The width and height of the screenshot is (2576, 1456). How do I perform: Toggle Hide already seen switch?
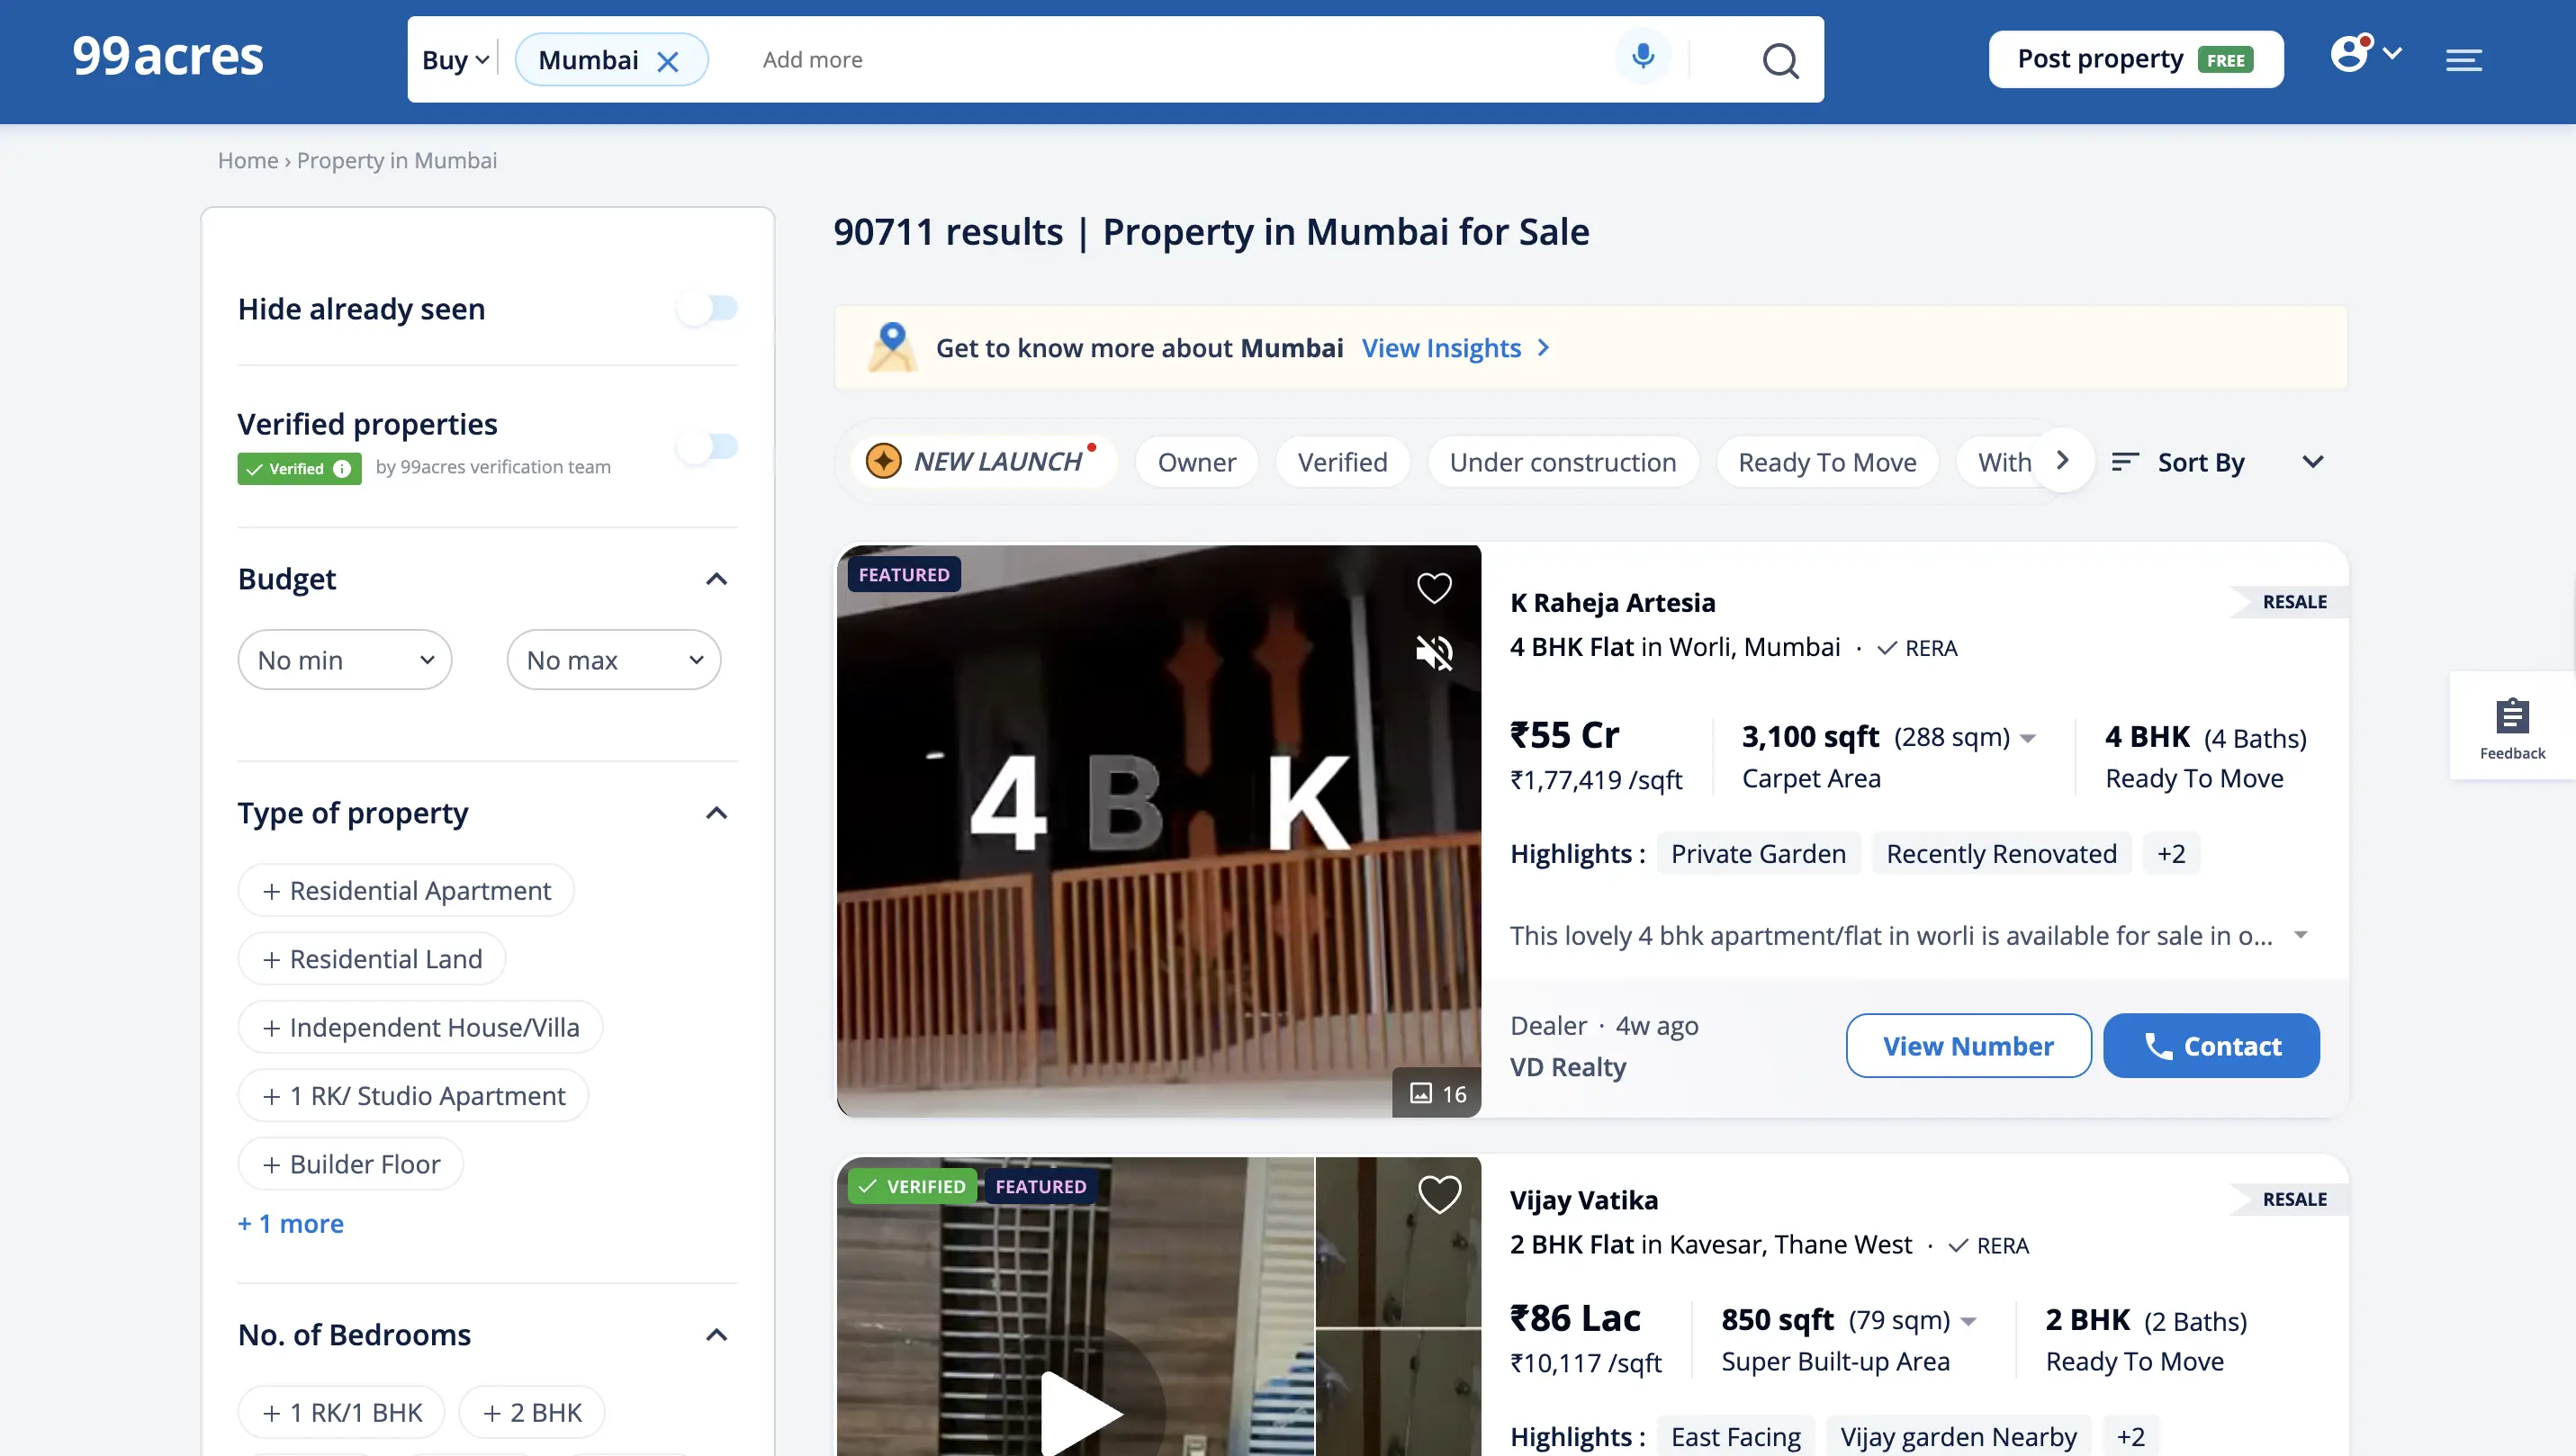(707, 308)
